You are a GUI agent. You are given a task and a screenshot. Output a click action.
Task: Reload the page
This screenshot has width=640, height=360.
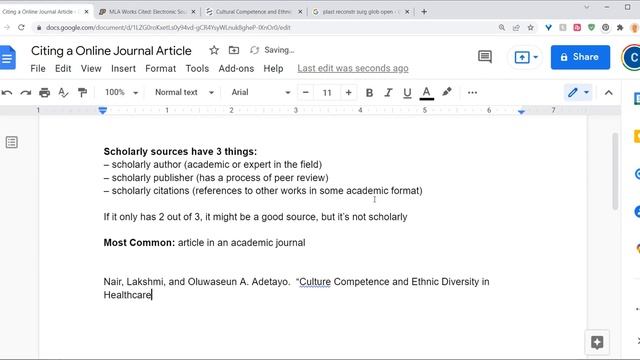tap(21, 28)
